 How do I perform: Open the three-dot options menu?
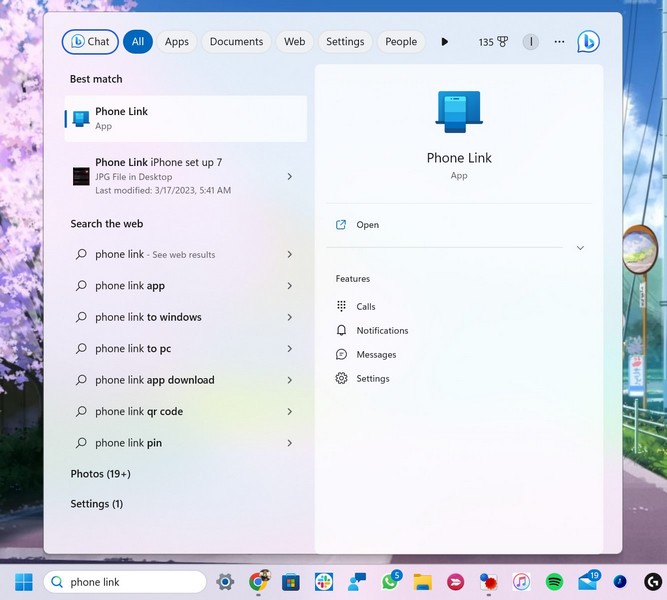[559, 42]
